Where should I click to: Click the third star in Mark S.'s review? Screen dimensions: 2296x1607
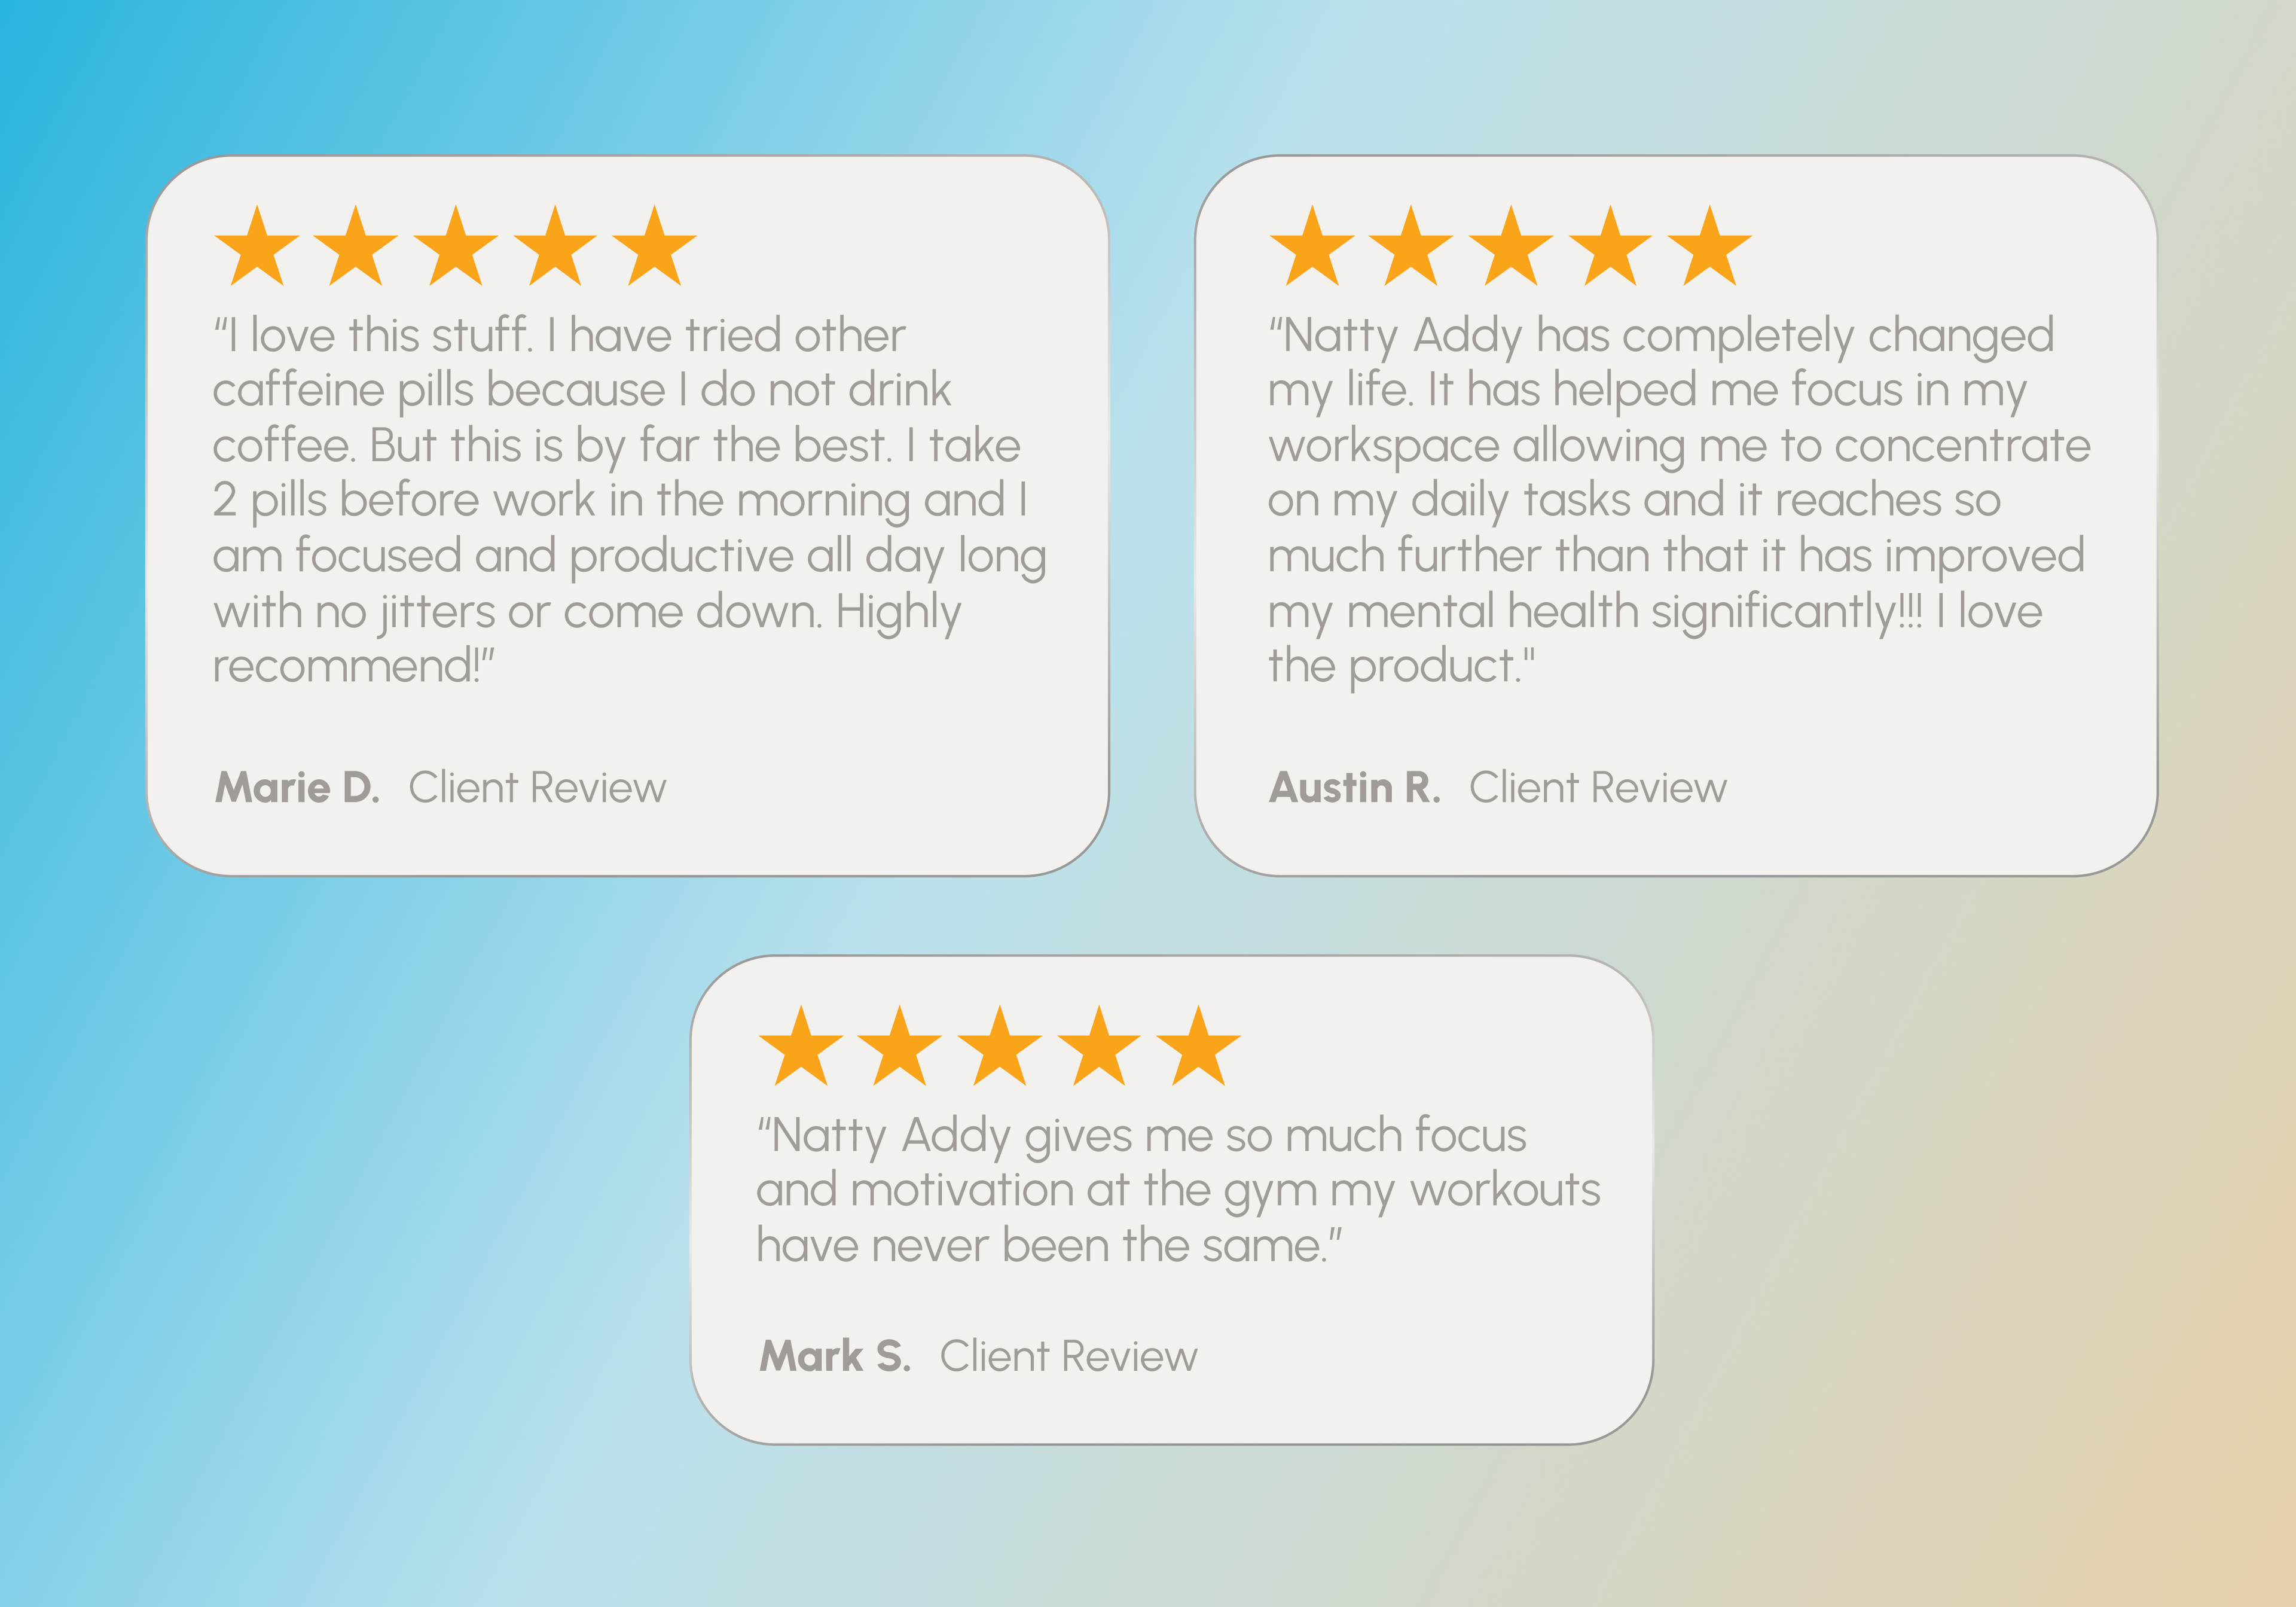click(x=1000, y=1049)
